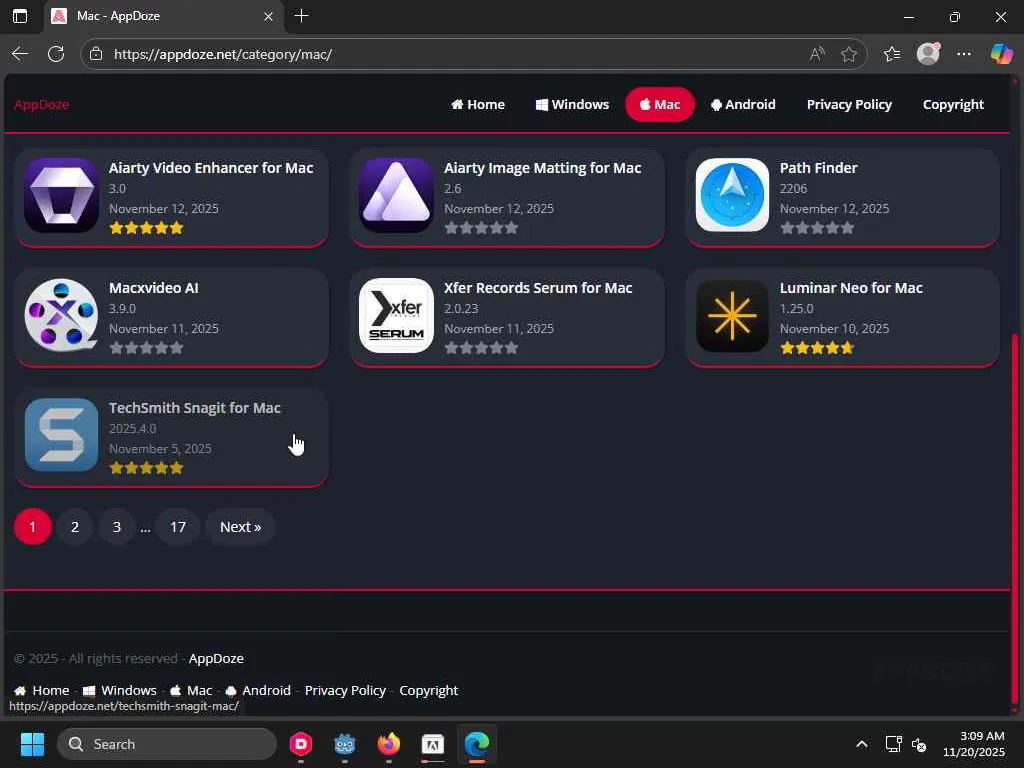
Task: Click the footer Mac link
Action: point(191,690)
